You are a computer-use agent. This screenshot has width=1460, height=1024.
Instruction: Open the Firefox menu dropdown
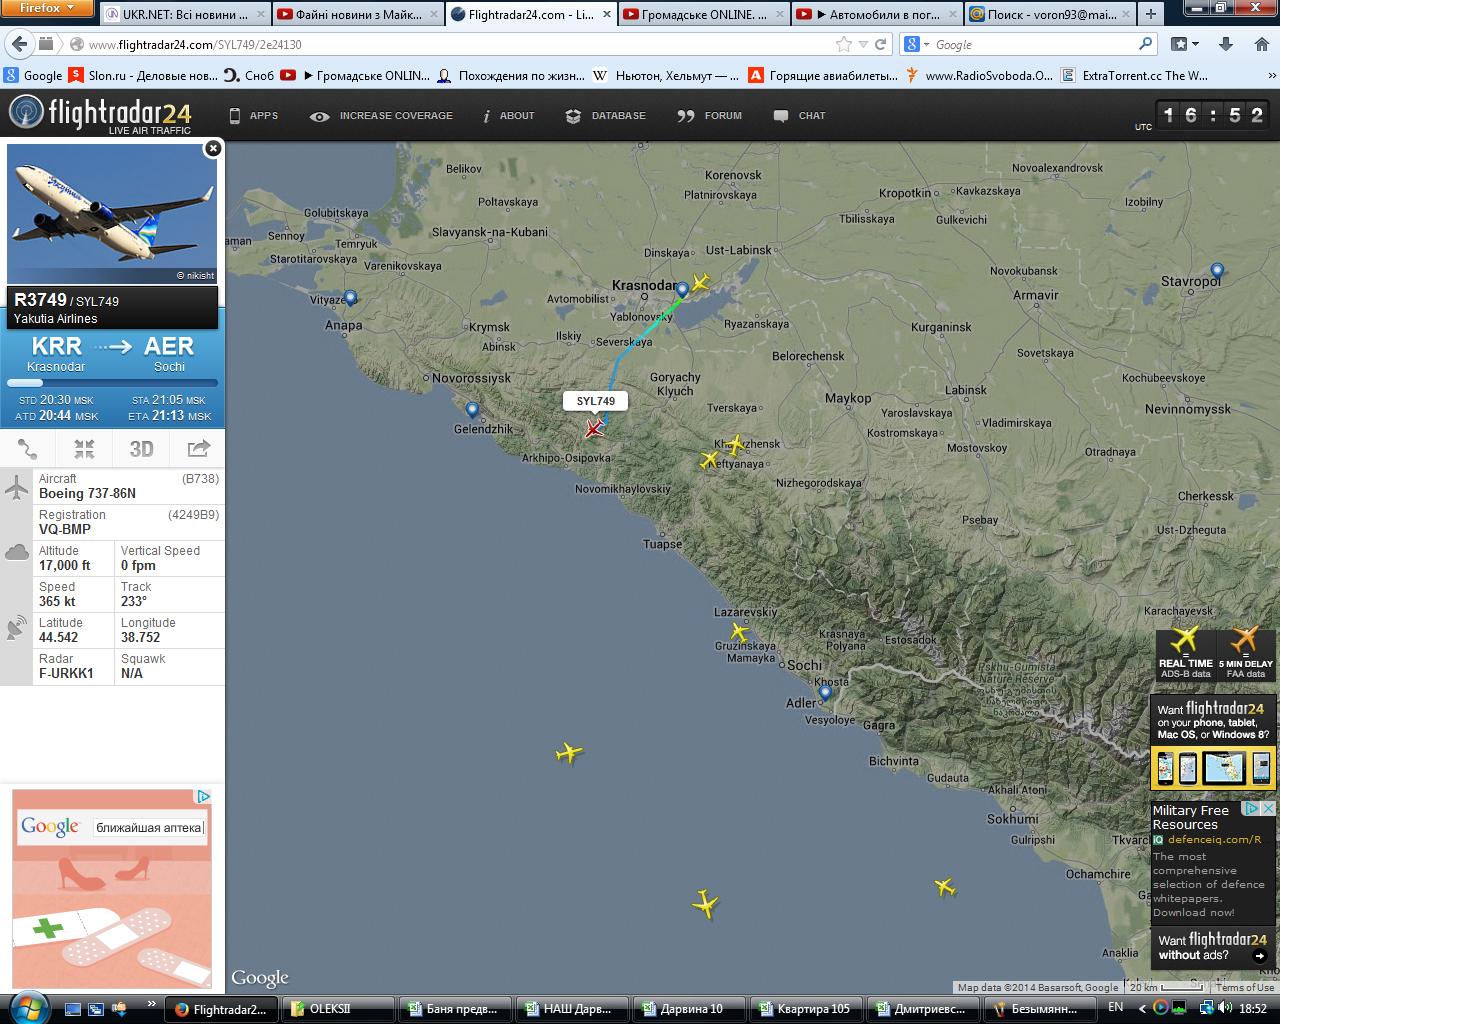(x=47, y=8)
